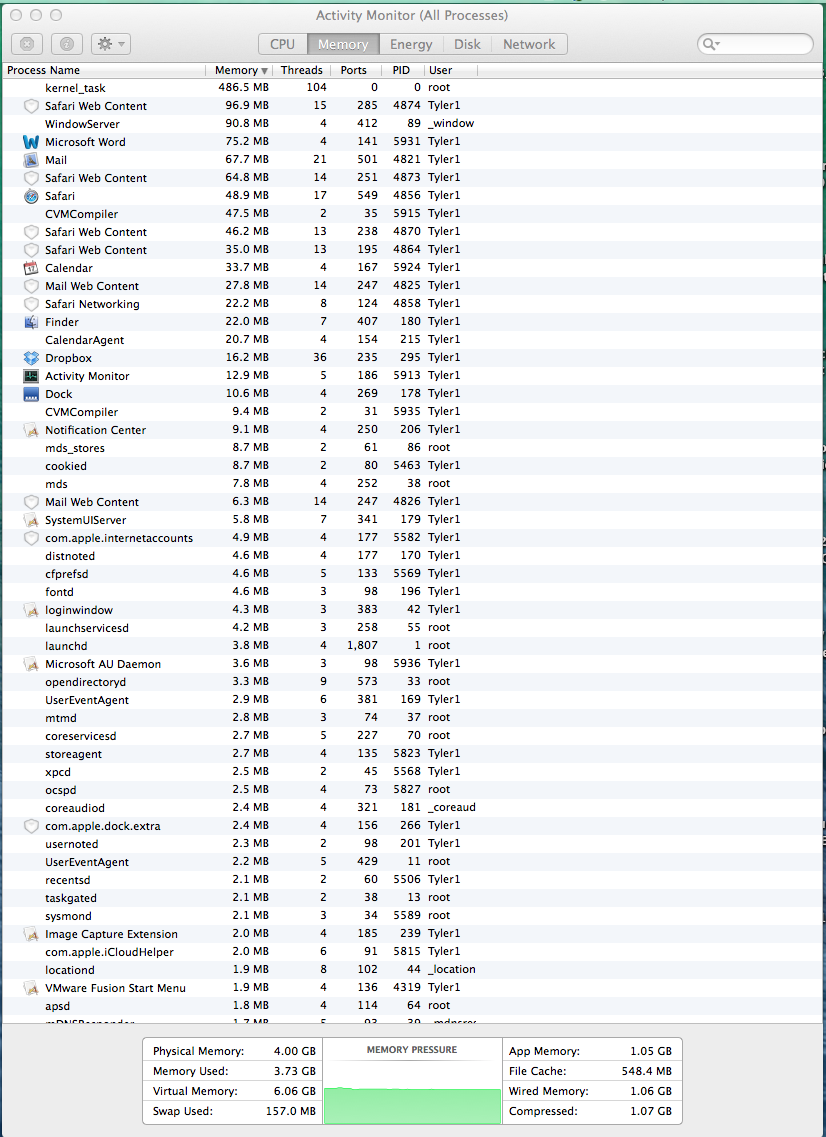This screenshot has height=1137, width=826.
Task: Select the distnoted process row
Action: [x=412, y=556]
